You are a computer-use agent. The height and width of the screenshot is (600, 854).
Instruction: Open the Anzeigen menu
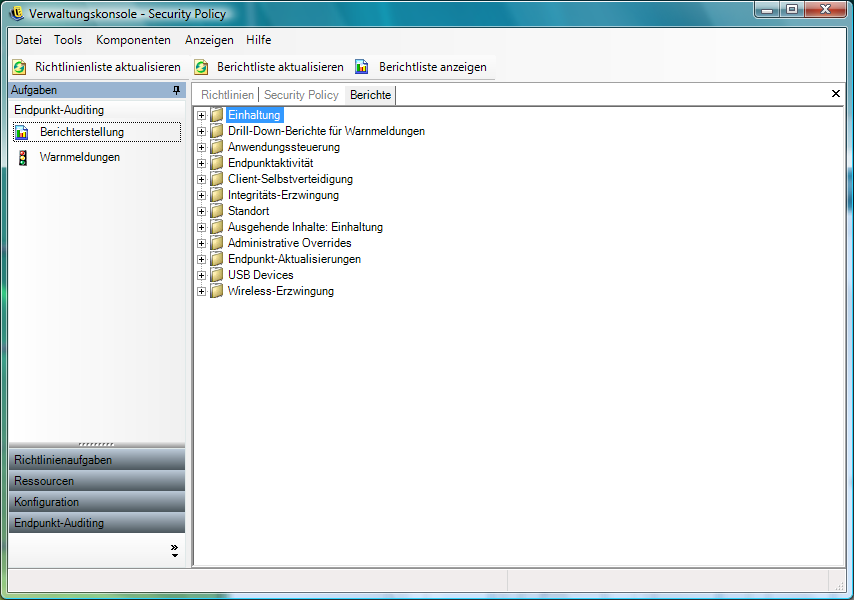click(x=209, y=40)
